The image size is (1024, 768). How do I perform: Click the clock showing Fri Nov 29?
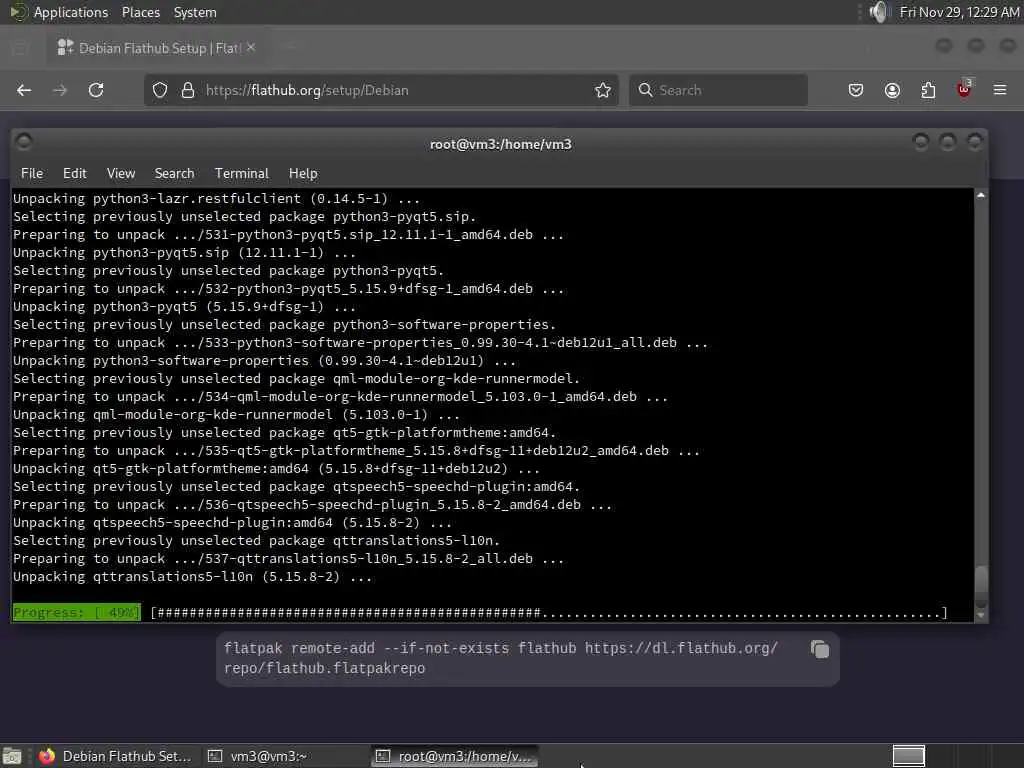pos(959,12)
